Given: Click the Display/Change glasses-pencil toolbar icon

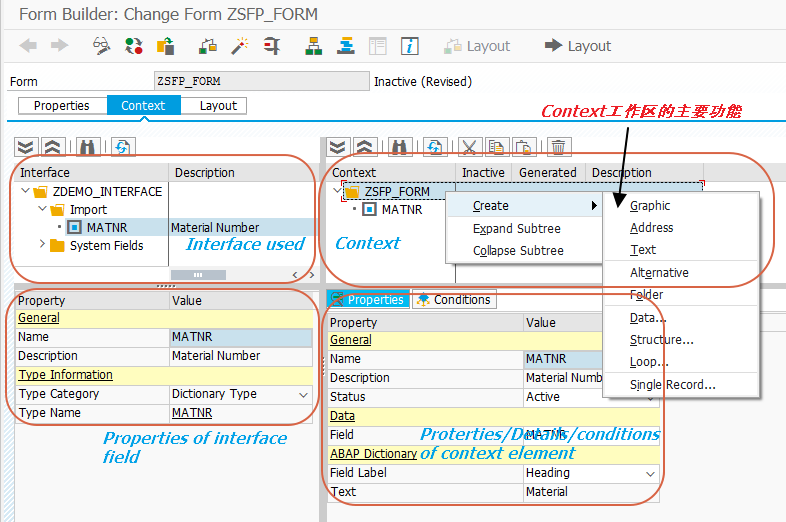Looking at the screenshot, I should pyautogui.click(x=101, y=46).
